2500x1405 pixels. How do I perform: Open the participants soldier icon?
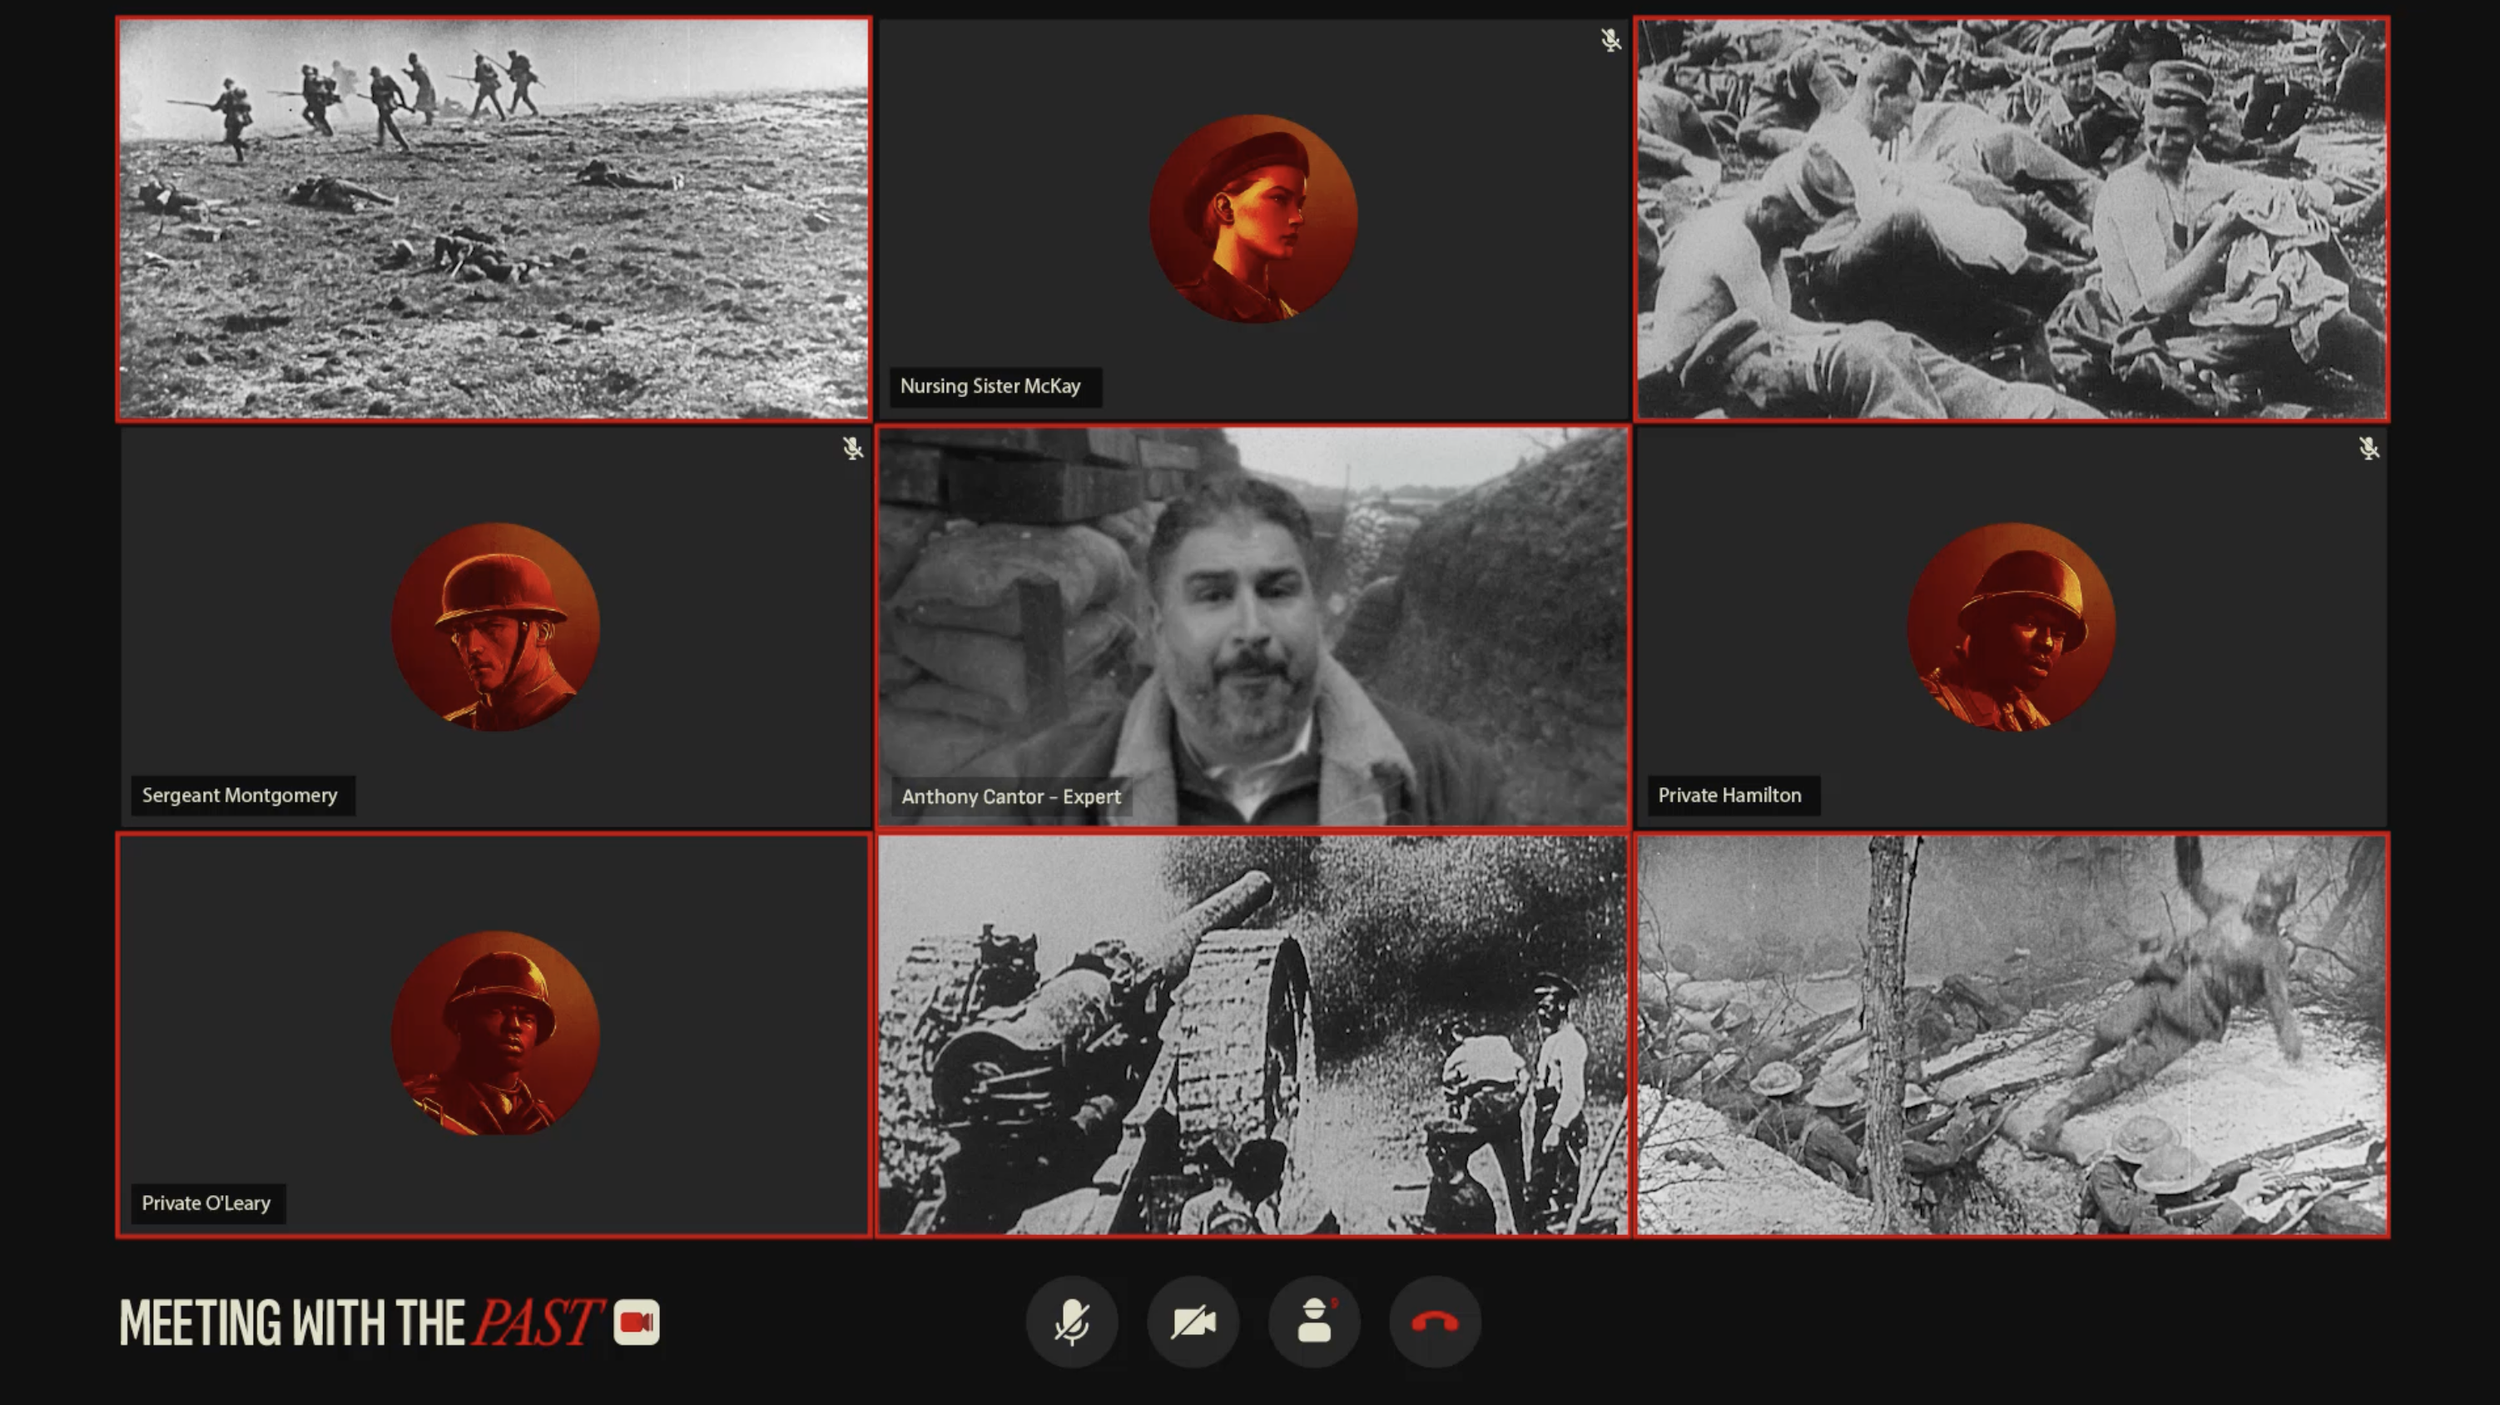tap(1314, 1322)
